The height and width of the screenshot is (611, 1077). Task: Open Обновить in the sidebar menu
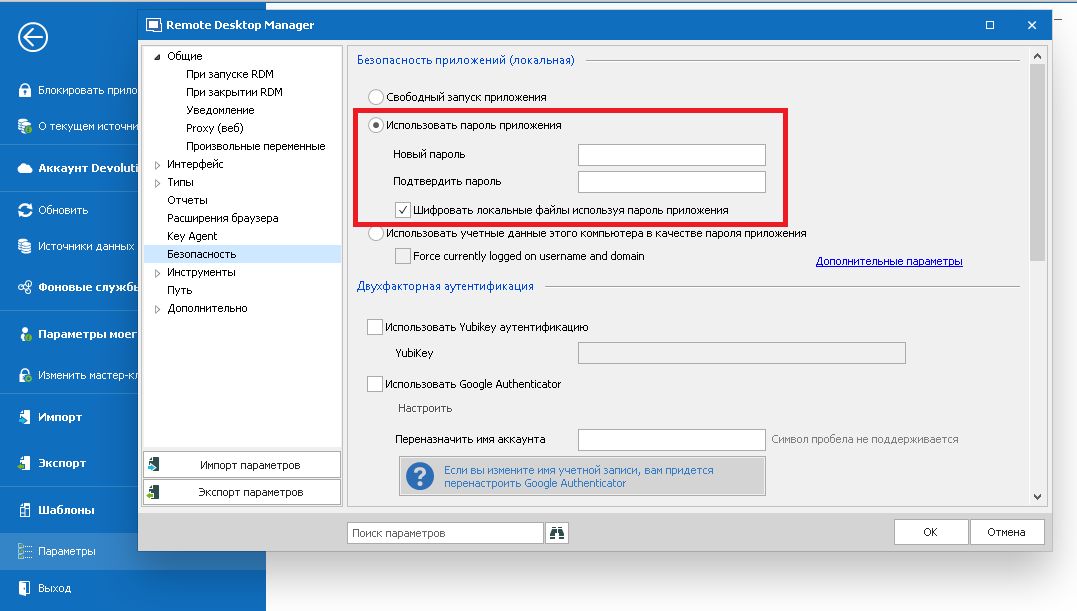63,210
